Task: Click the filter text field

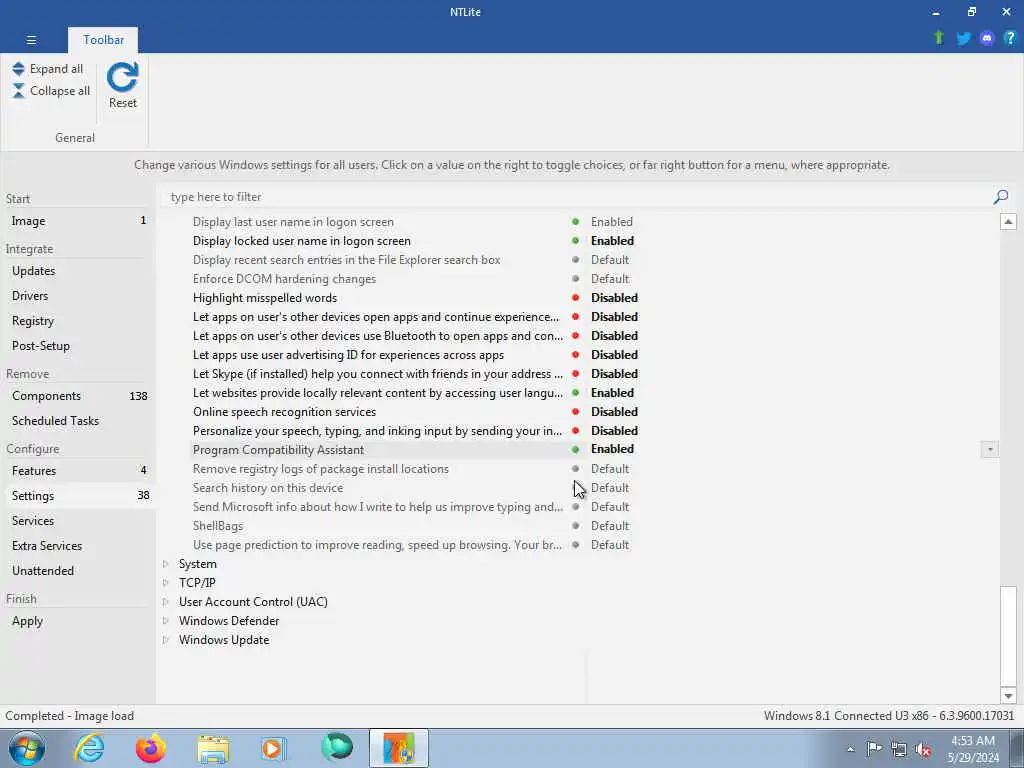Action: tap(575, 197)
